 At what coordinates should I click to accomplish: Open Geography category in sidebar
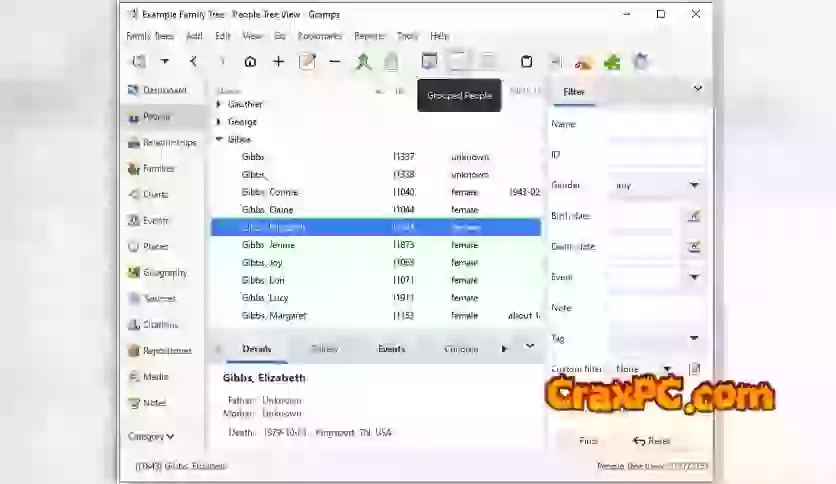163,272
